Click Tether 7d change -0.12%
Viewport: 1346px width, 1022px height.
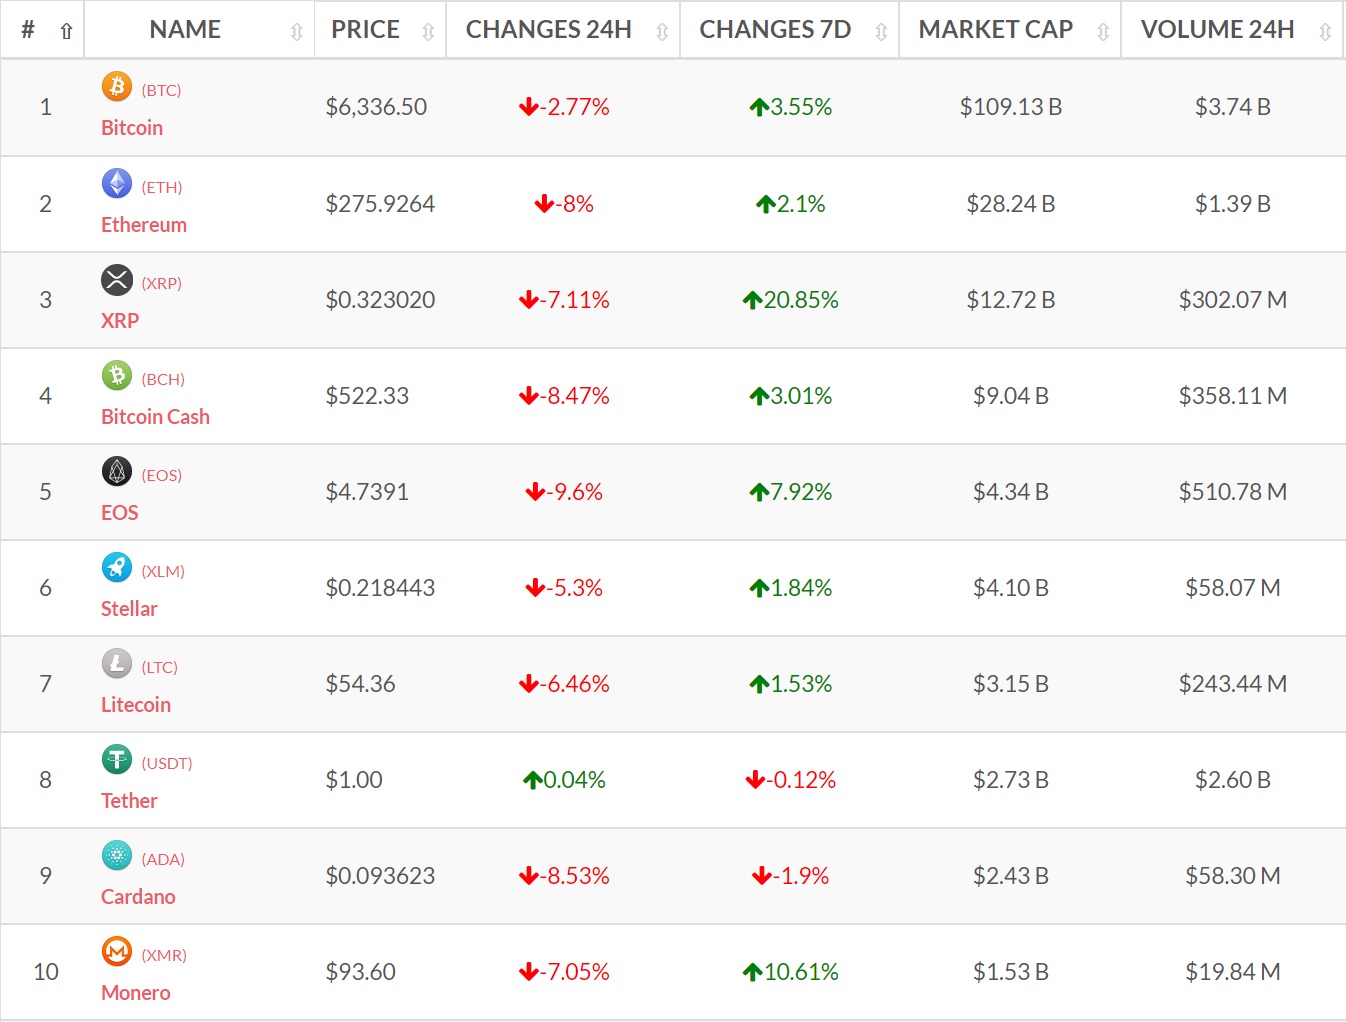tap(790, 780)
